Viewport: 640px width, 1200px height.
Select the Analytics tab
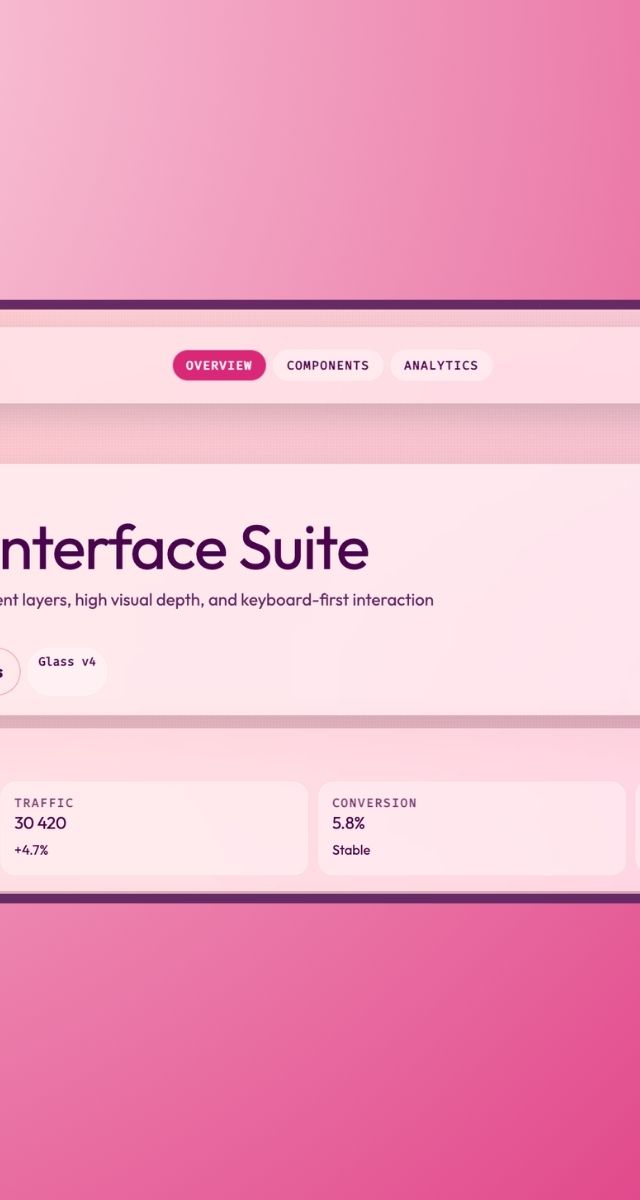(x=441, y=365)
